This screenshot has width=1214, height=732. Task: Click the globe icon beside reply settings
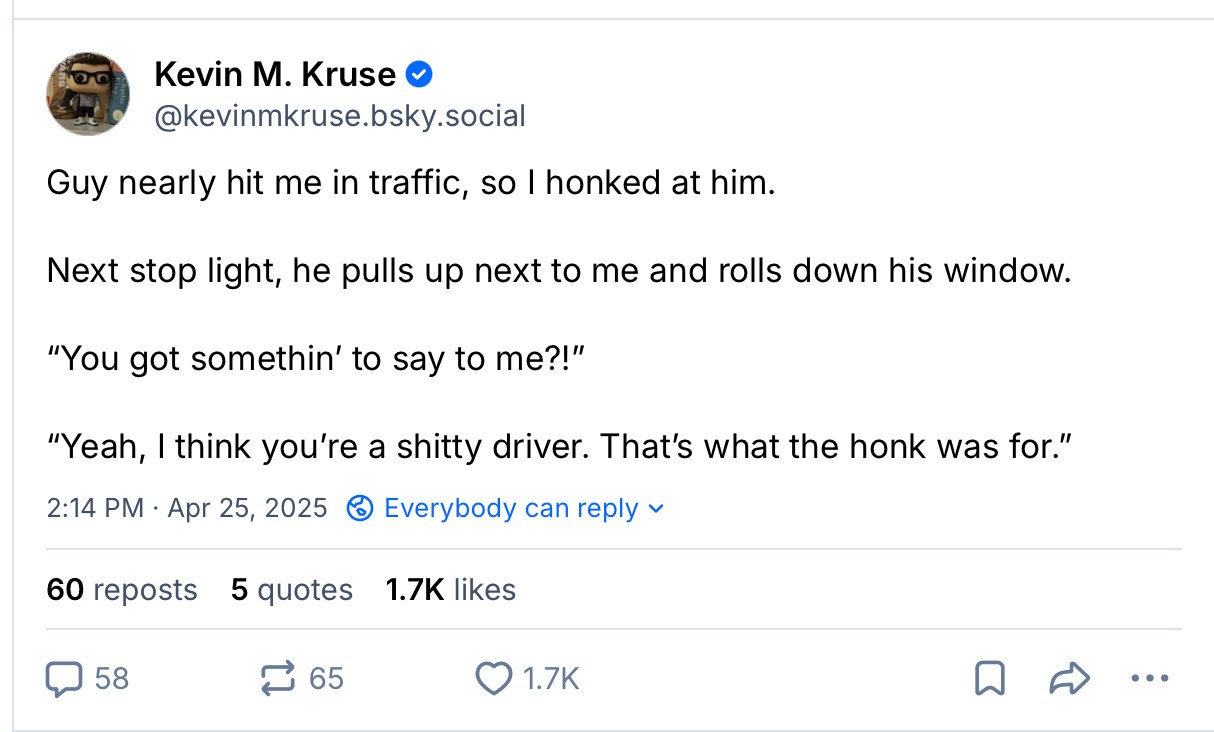359,508
